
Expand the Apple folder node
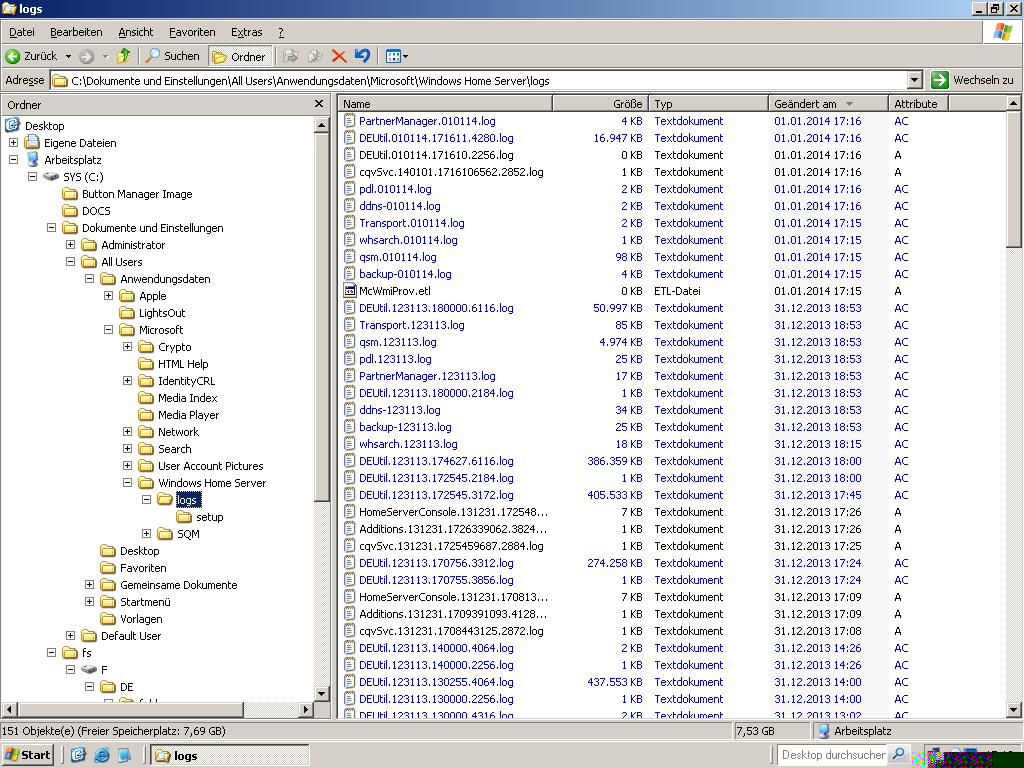pyautogui.click(x=108, y=295)
